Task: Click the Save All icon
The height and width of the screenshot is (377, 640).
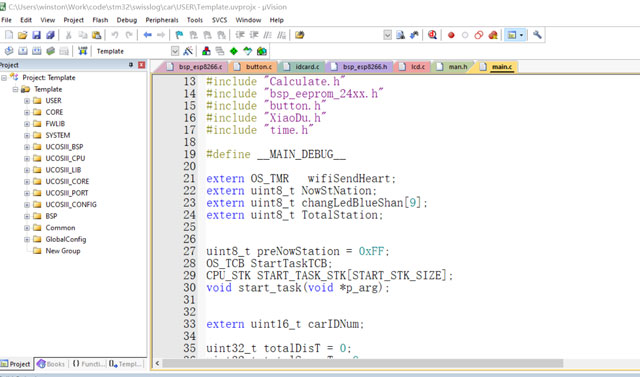Action: (50, 35)
